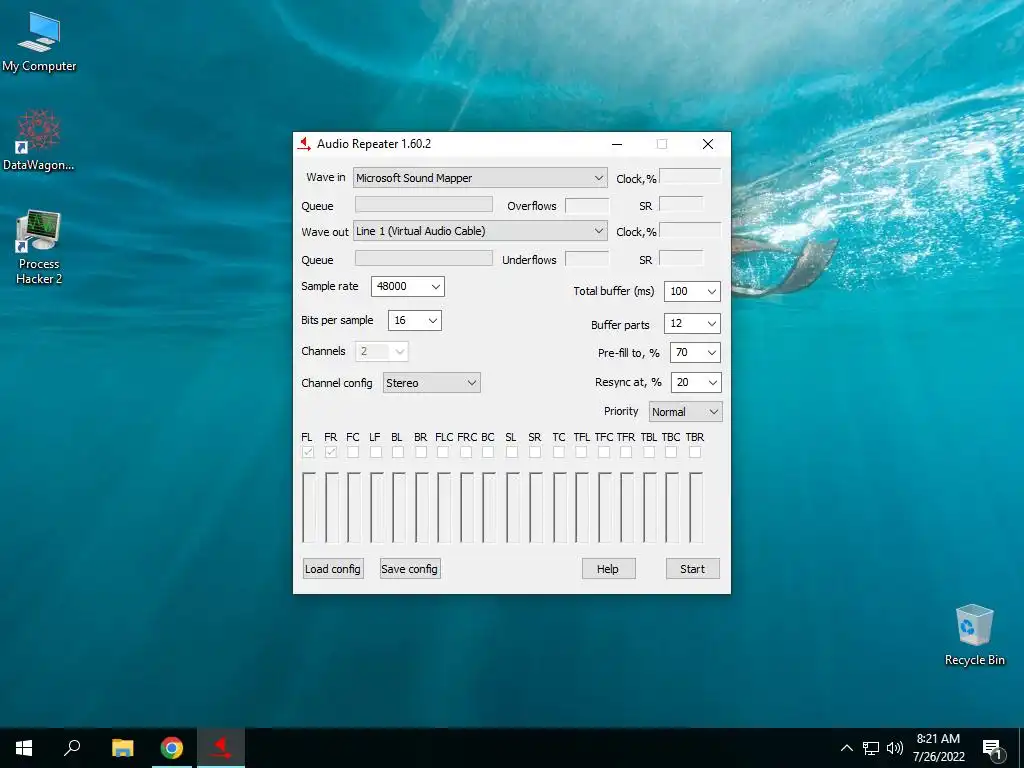Enable the TFL channel checkbox
This screenshot has width=1024, height=768.
[x=581, y=452]
